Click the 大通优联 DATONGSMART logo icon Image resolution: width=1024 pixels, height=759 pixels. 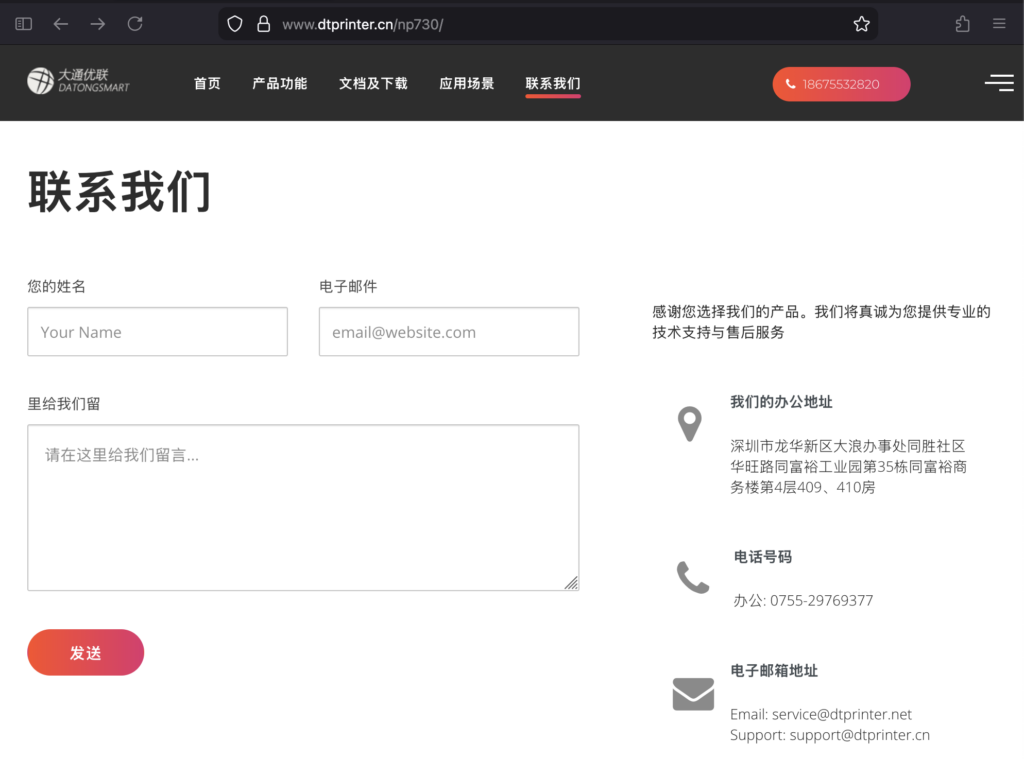point(40,80)
